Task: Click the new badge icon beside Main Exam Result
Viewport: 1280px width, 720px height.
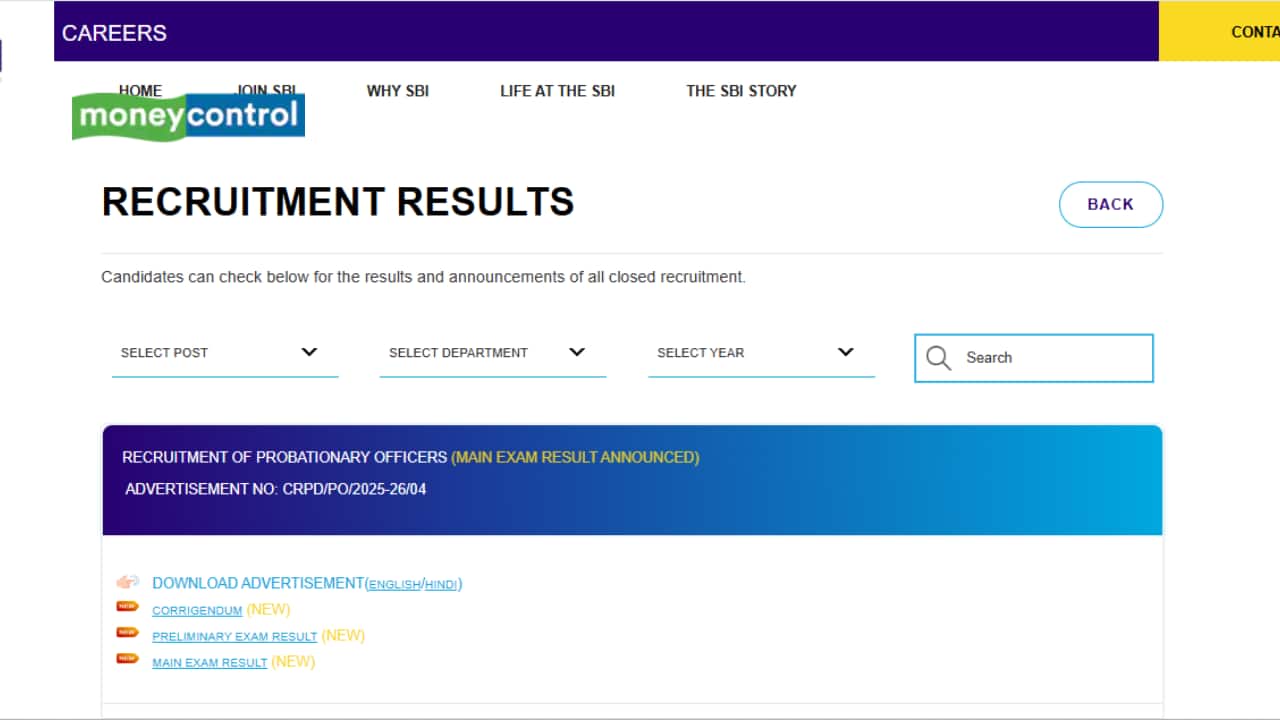Action: tap(127, 658)
